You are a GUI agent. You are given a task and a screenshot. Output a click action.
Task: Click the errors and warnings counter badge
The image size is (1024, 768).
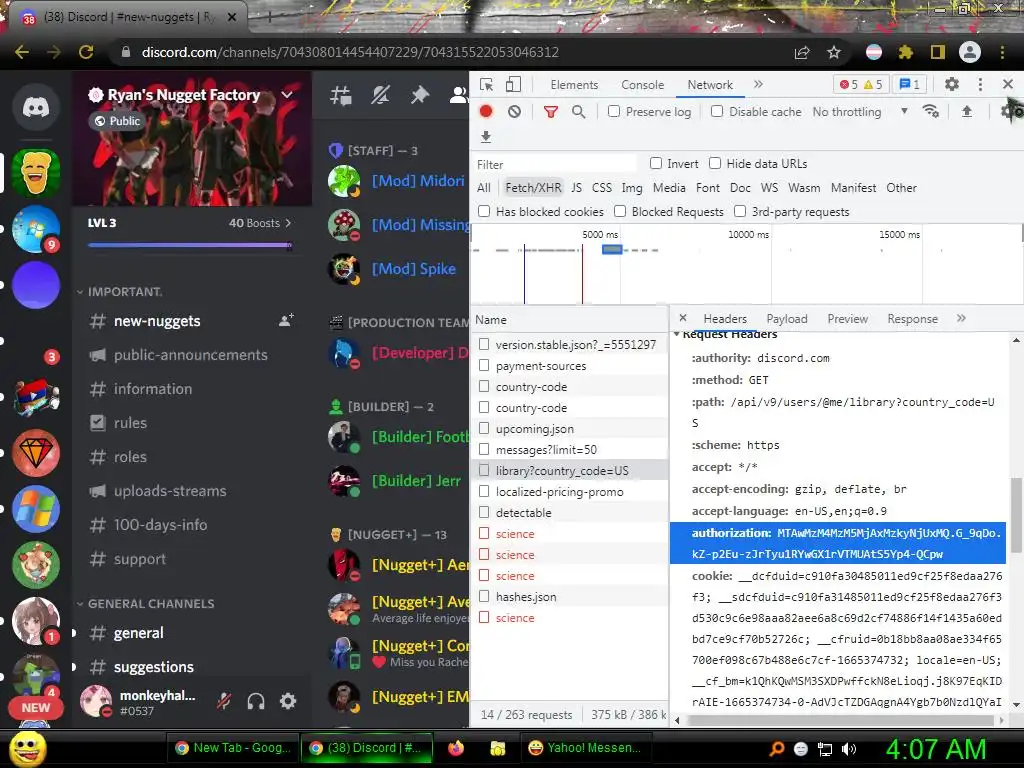click(861, 84)
